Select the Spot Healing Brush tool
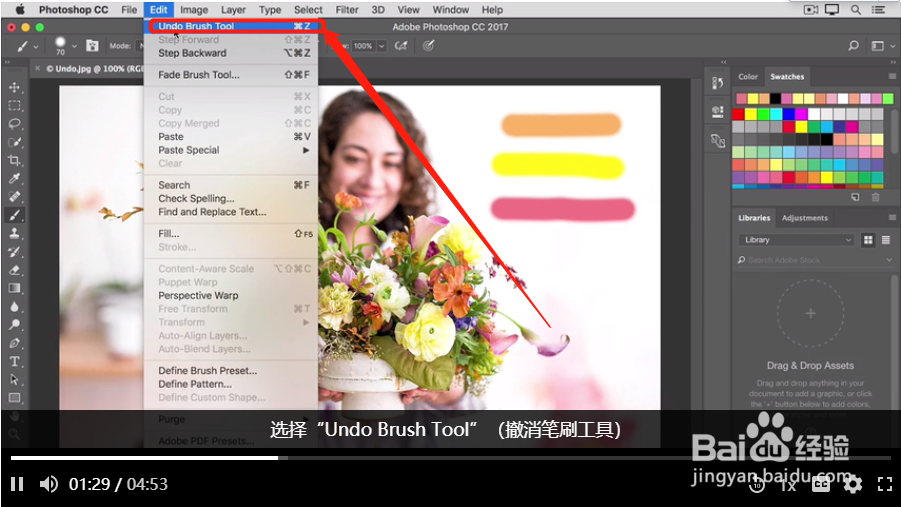This screenshot has height=507, width=901. (x=14, y=197)
